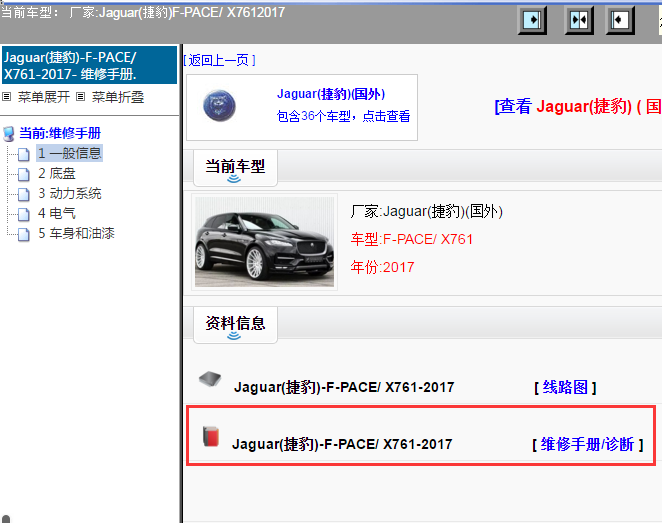This screenshot has height=523, width=662.
Task: Click the 菜单折叠 collapse-all icon
Action: coord(81,97)
